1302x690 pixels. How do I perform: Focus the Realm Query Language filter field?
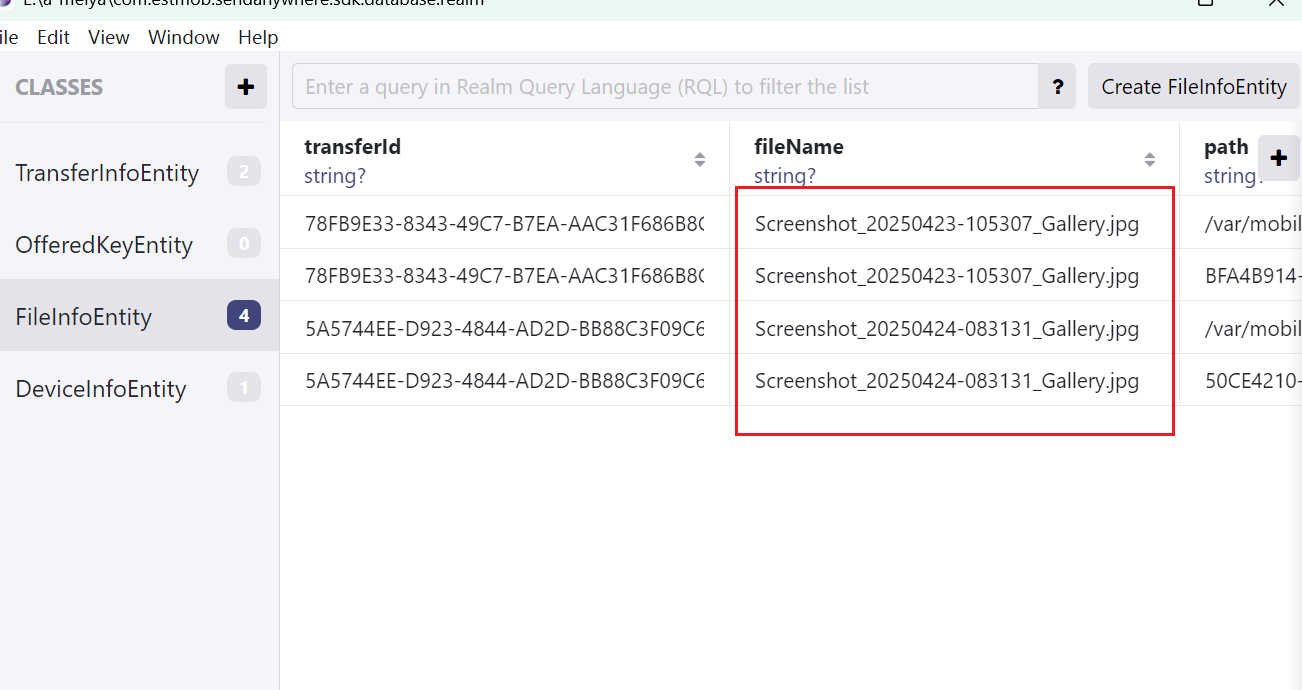pos(665,87)
